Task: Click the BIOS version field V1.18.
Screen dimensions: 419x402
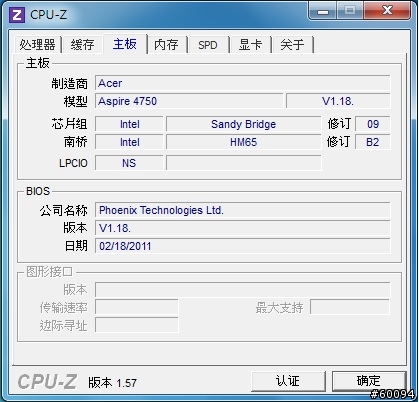Action: pos(242,228)
